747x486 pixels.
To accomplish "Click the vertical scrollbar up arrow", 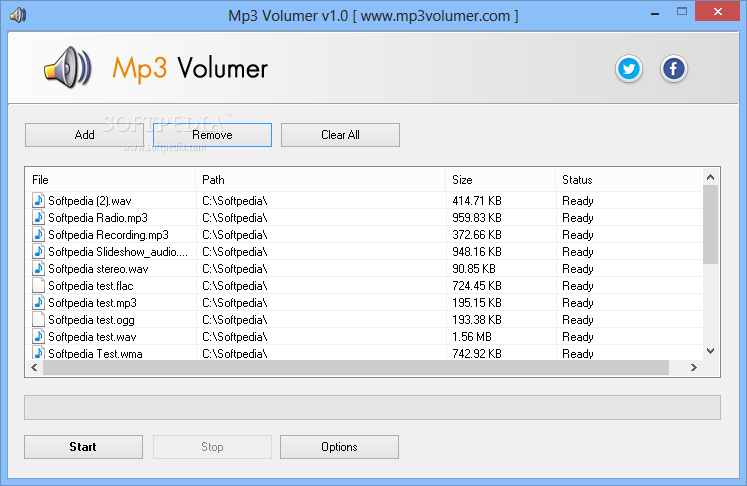I will [710, 177].
